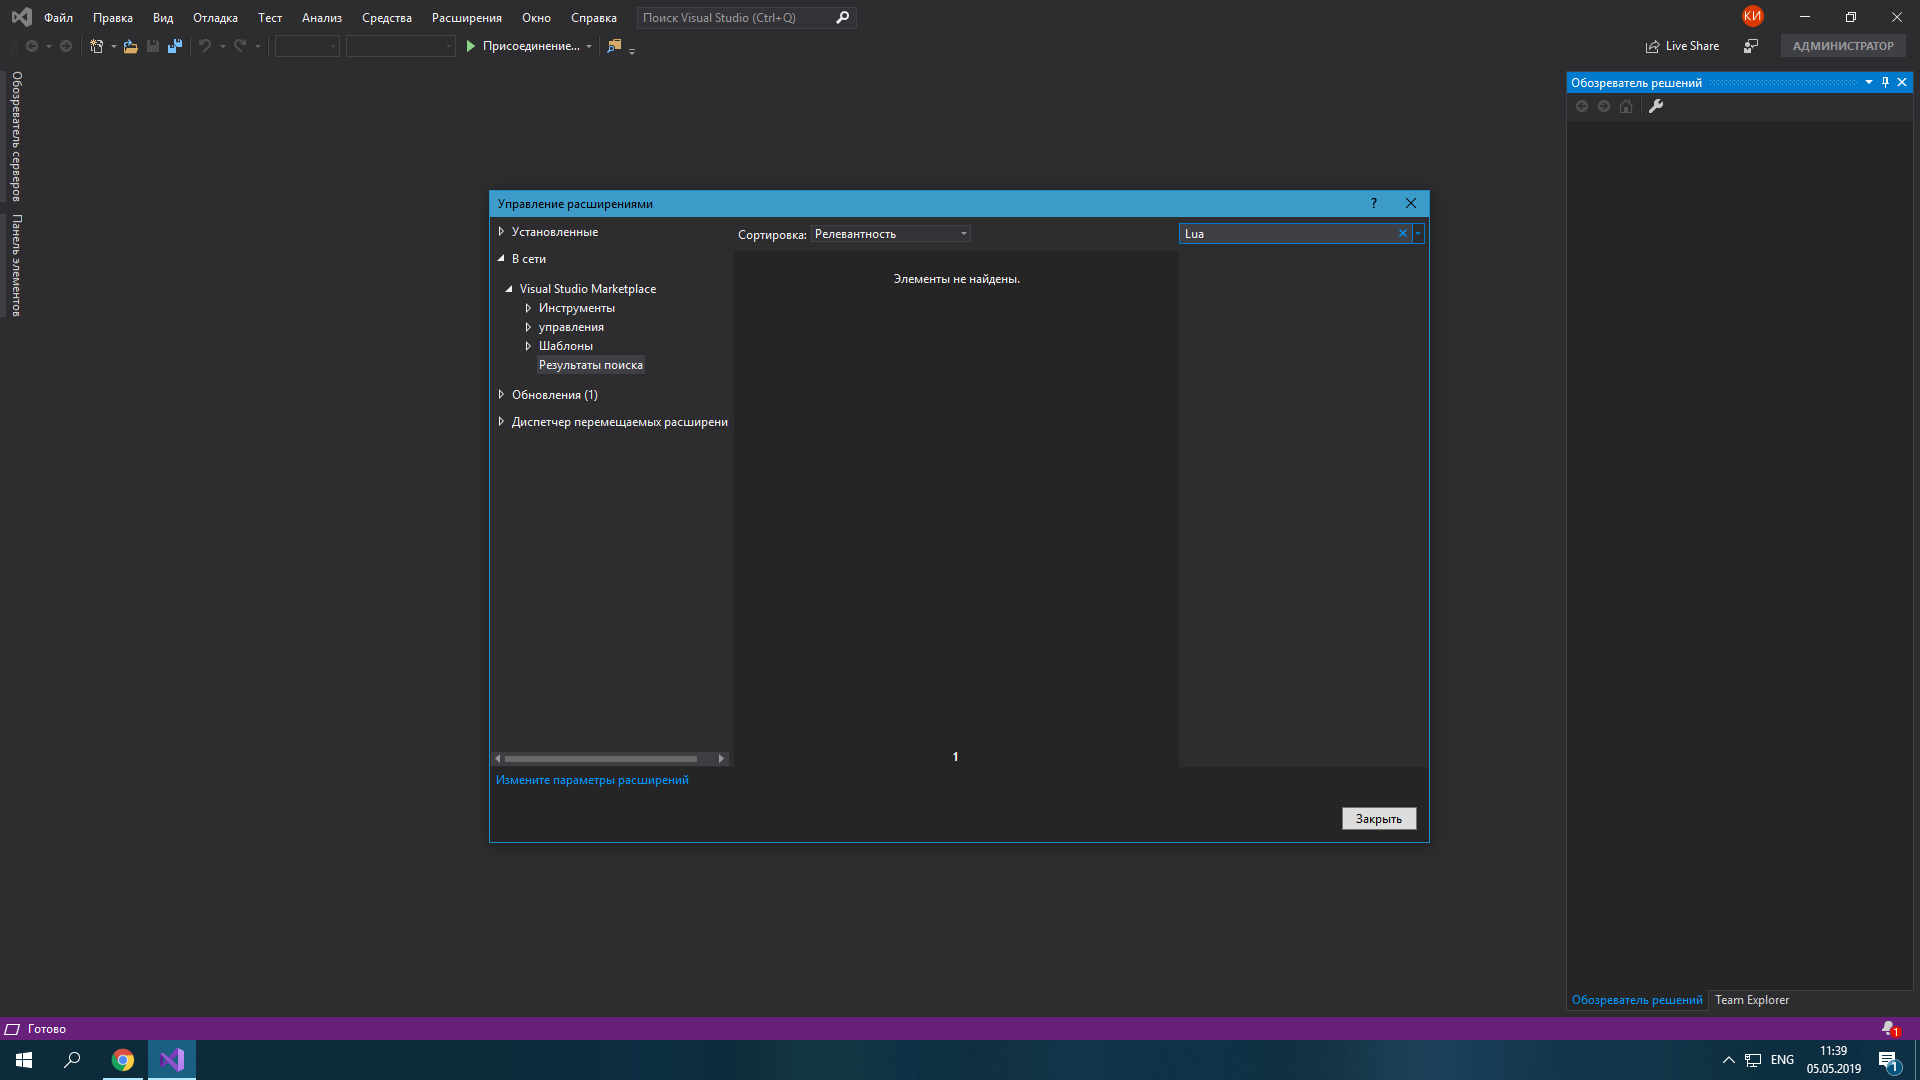1920x1080 pixels.
Task: Expand the Обновления (1) node
Action: [501, 394]
